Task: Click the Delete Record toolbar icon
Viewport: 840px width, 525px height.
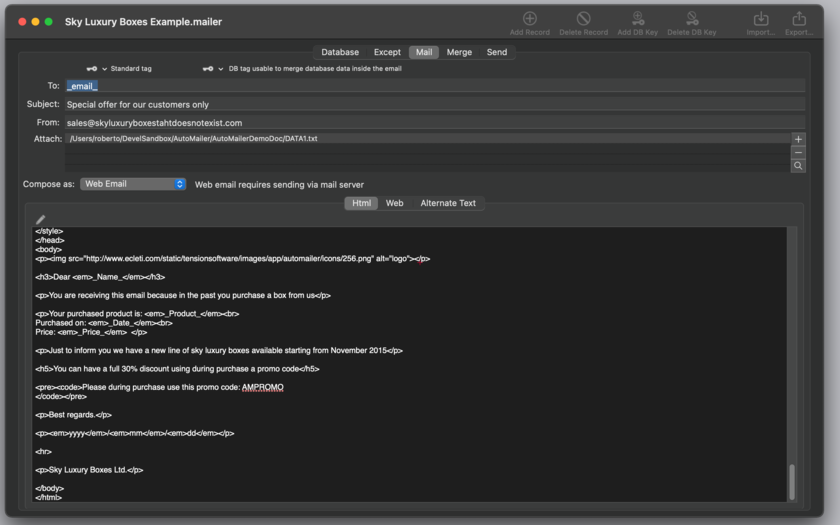Action: [583, 19]
